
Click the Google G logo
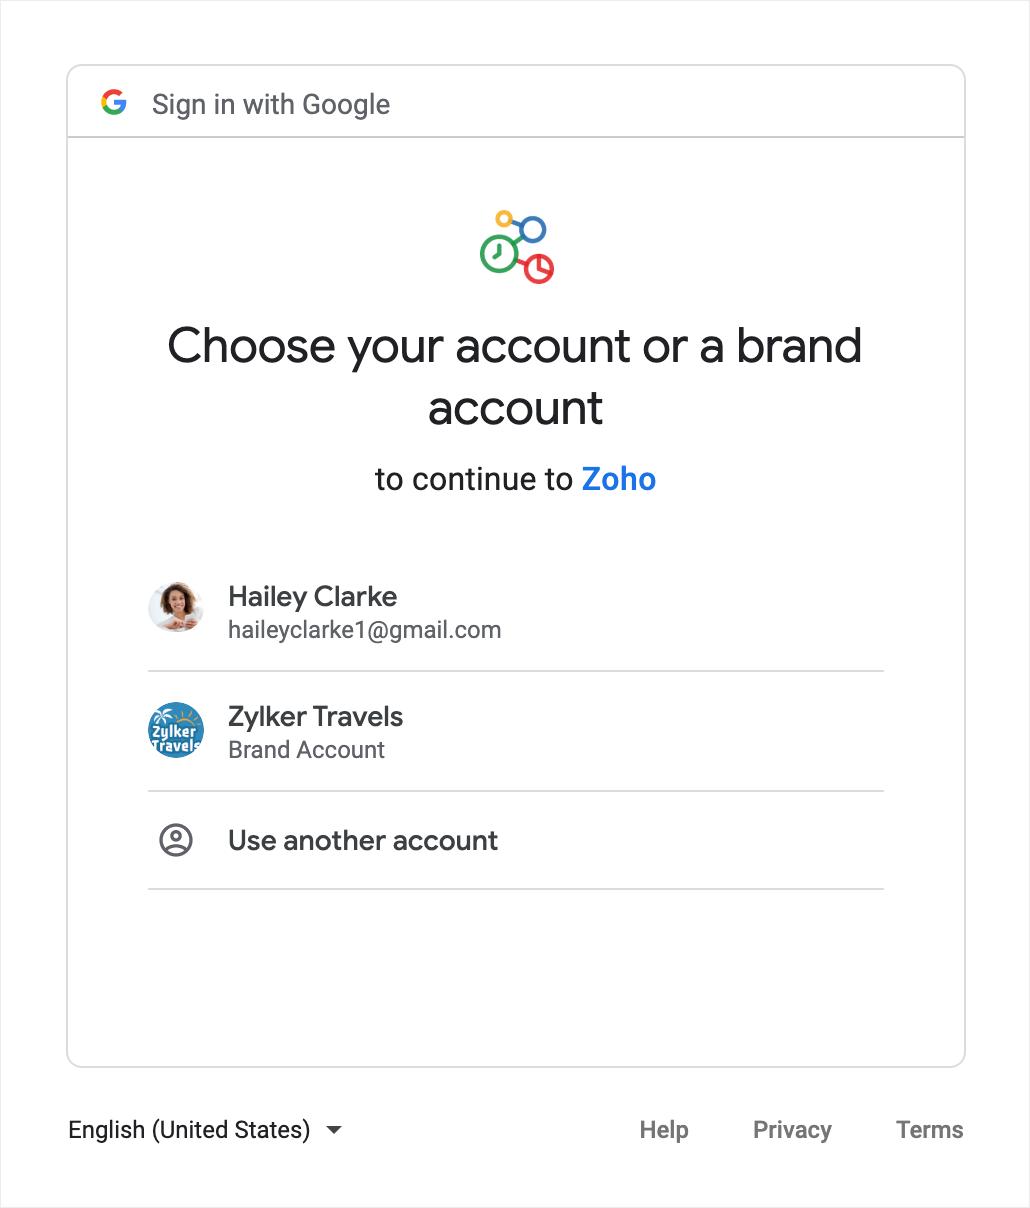(x=114, y=102)
